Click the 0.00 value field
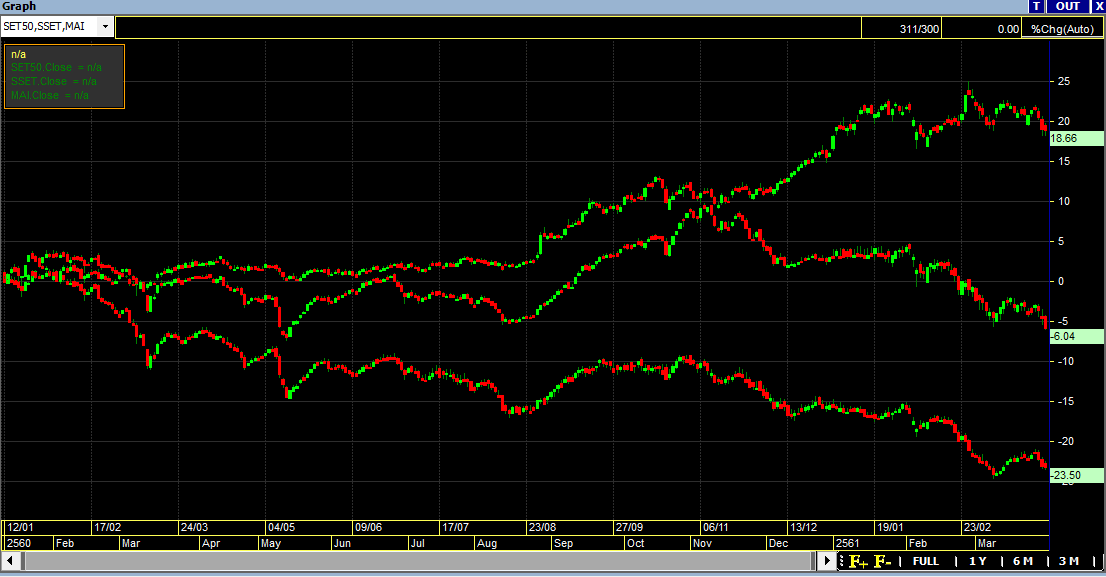 [981, 29]
